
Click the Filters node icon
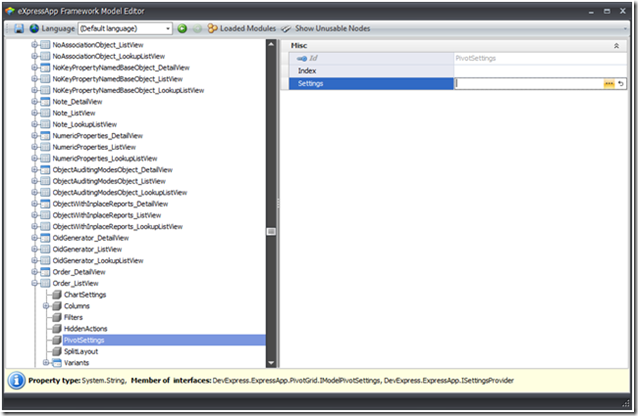click(57, 317)
